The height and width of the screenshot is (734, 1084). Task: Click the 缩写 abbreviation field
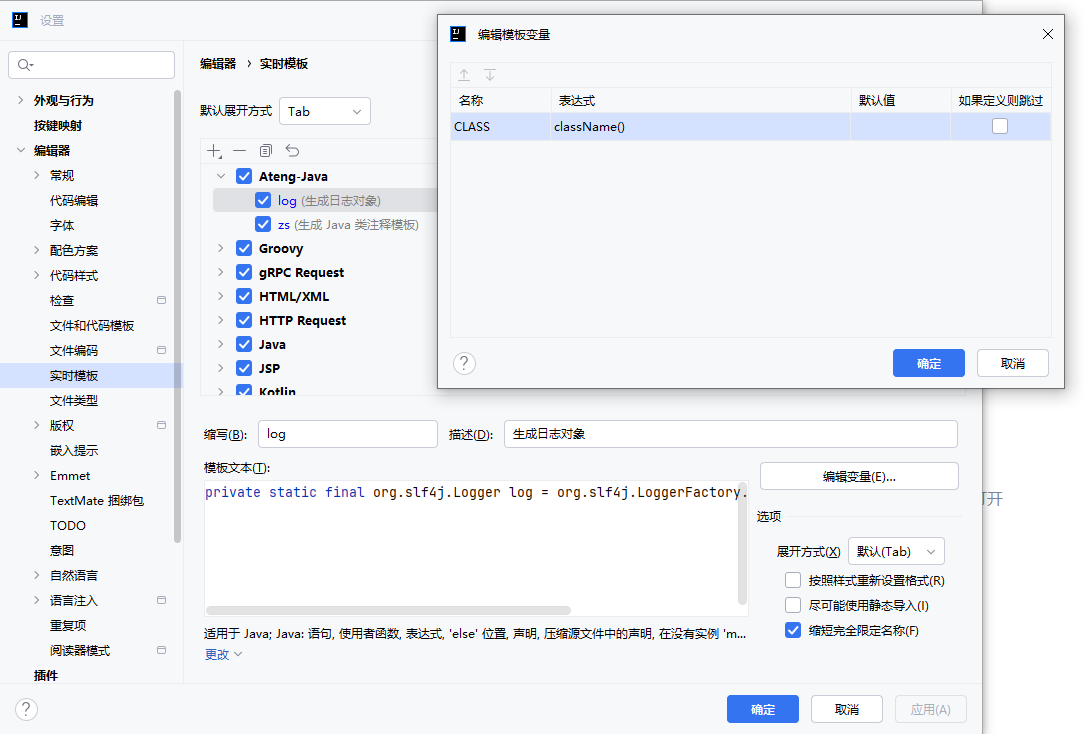point(348,434)
